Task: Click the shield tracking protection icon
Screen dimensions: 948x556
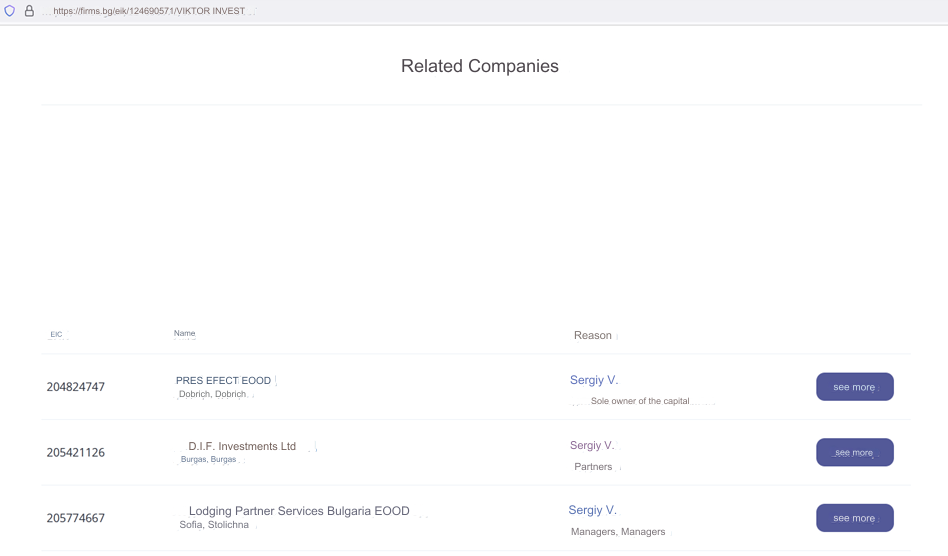Action: click(10, 11)
